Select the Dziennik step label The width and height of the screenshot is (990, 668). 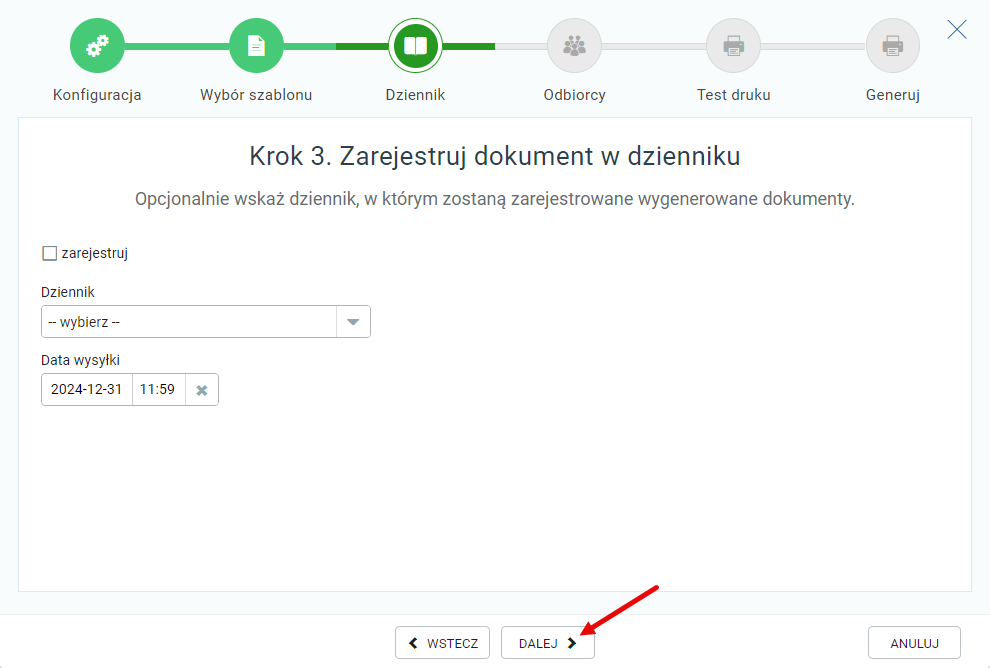click(x=415, y=95)
